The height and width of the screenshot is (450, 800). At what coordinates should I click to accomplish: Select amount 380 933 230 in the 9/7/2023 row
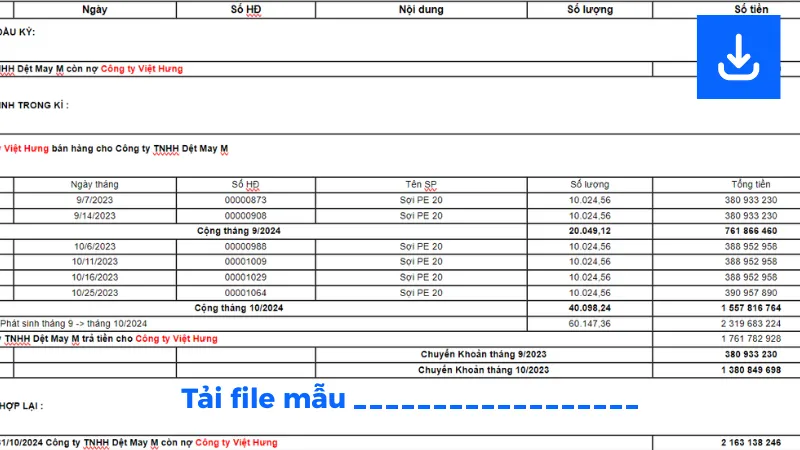[x=751, y=200]
